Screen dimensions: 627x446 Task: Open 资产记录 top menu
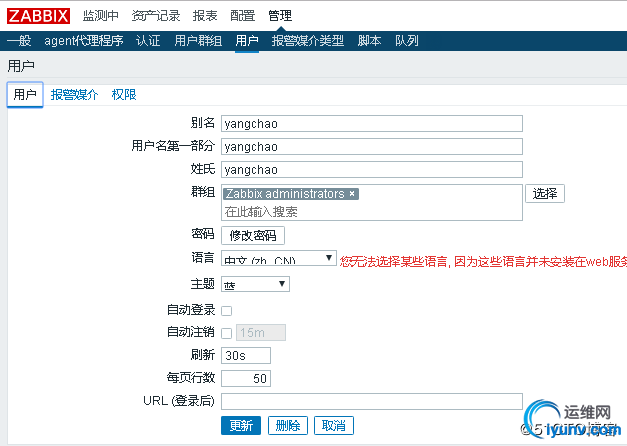click(156, 16)
